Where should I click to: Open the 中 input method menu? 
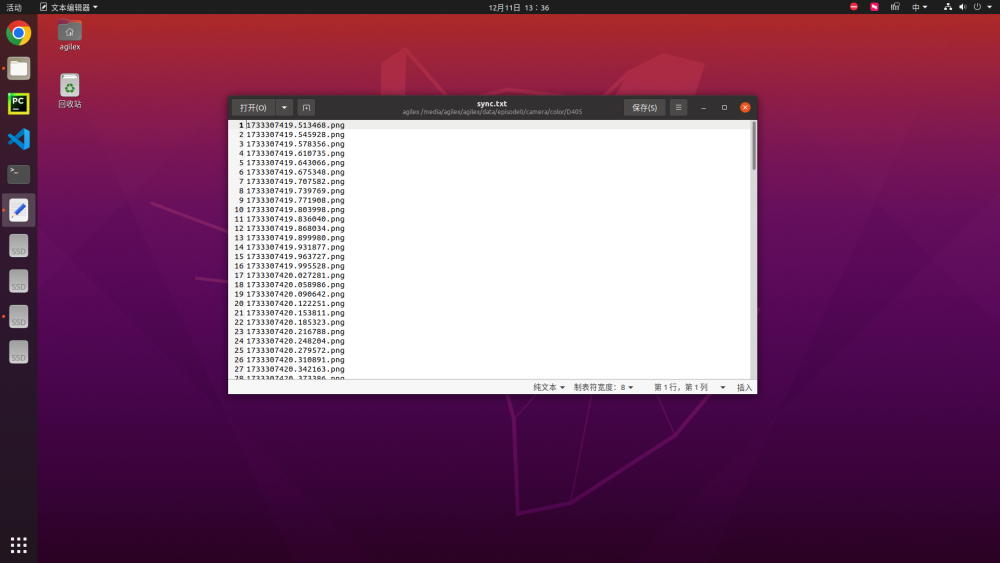(919, 7)
